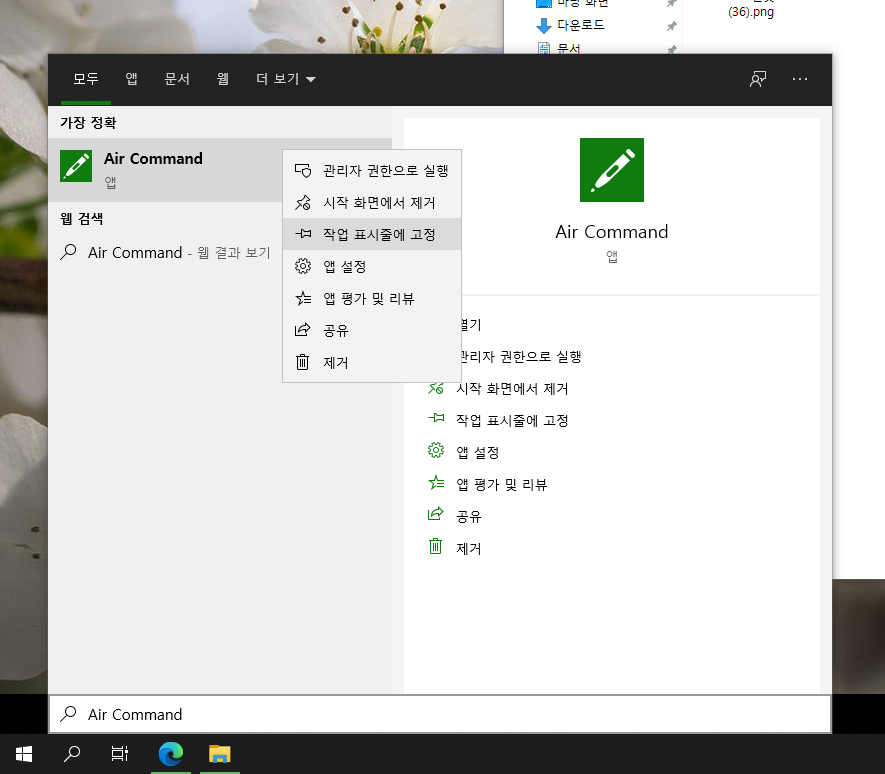Image resolution: width=885 pixels, height=774 pixels.
Task: Open the feedback person icon in search header
Action: 758,79
